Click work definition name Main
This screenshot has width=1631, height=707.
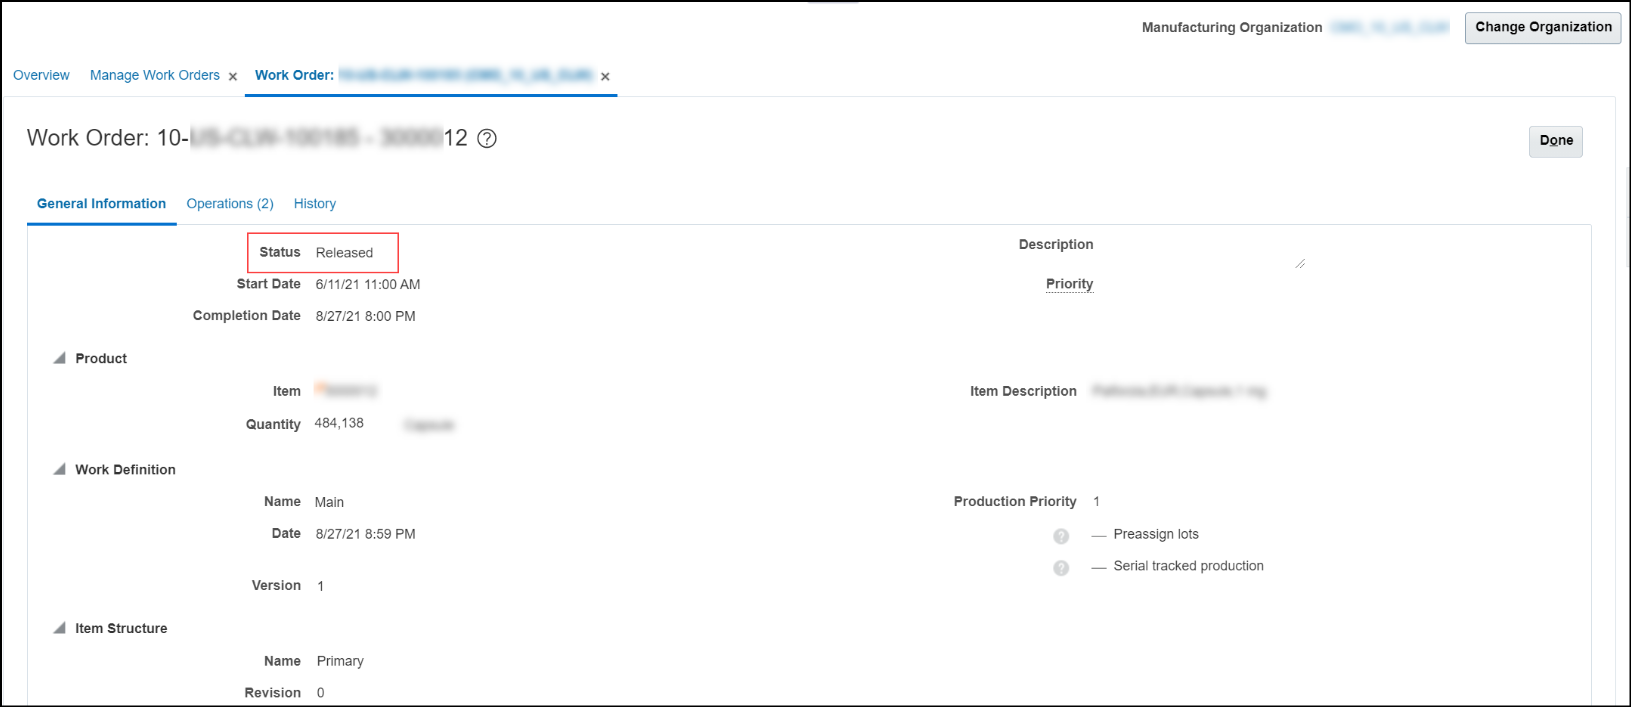(x=329, y=502)
